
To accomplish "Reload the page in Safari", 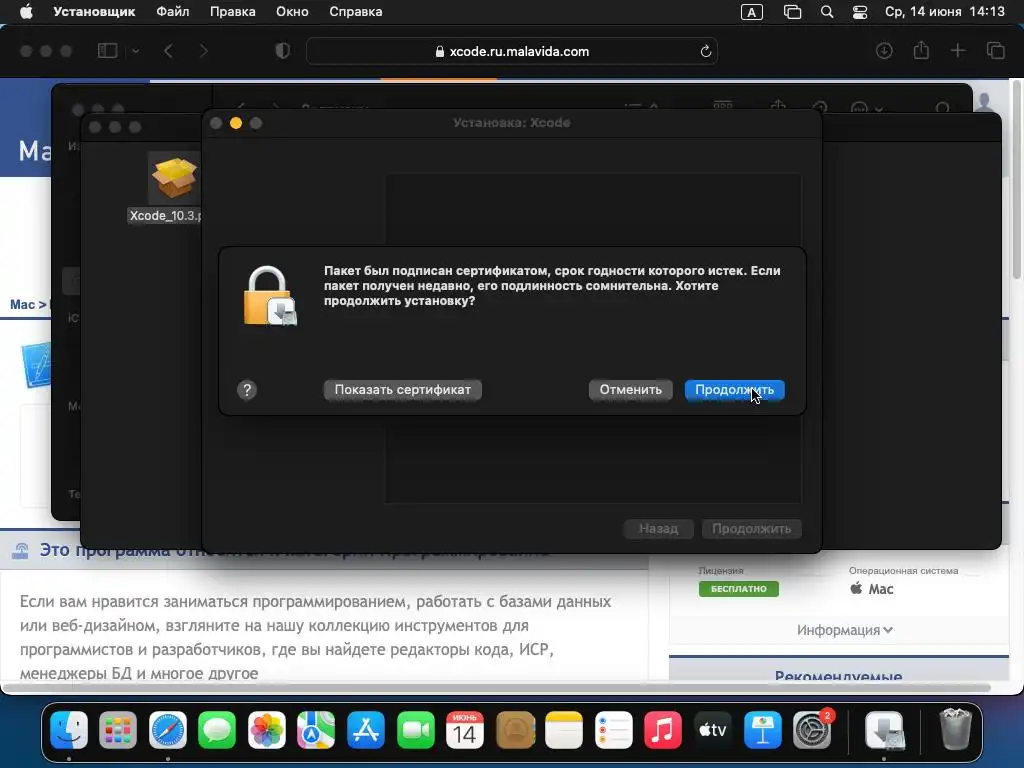I will tap(705, 51).
